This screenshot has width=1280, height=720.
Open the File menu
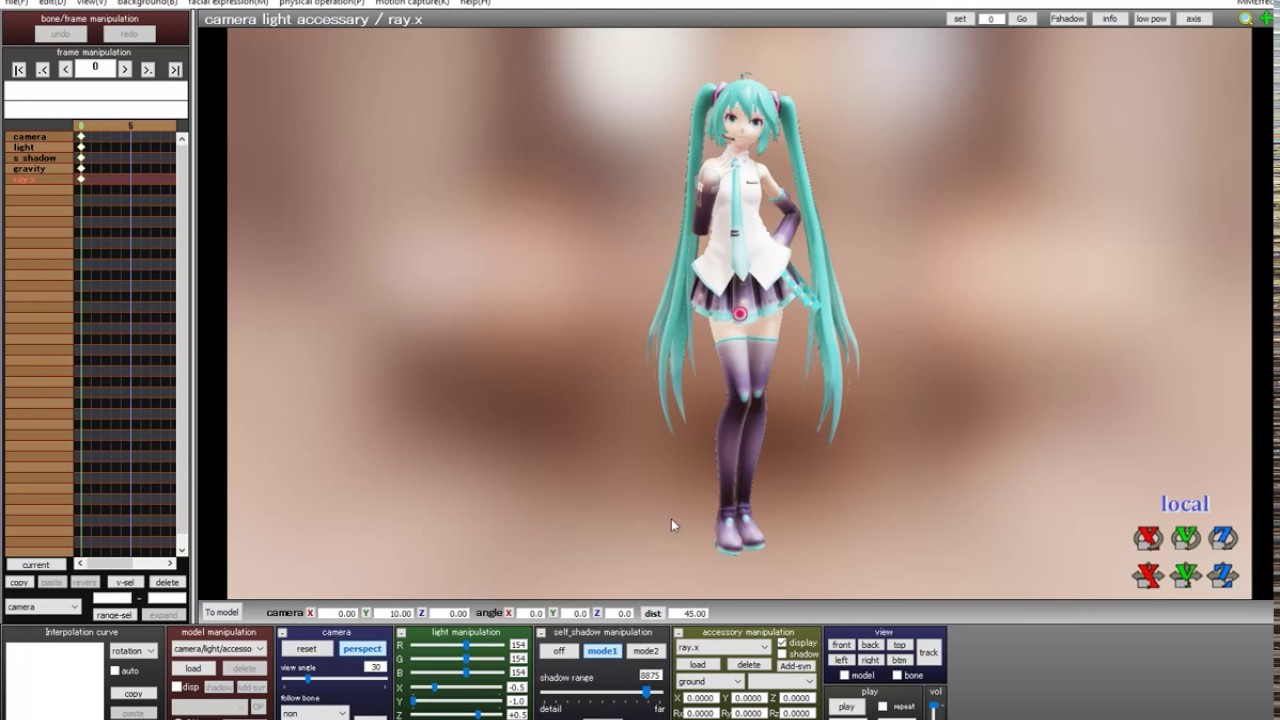click(15, 3)
